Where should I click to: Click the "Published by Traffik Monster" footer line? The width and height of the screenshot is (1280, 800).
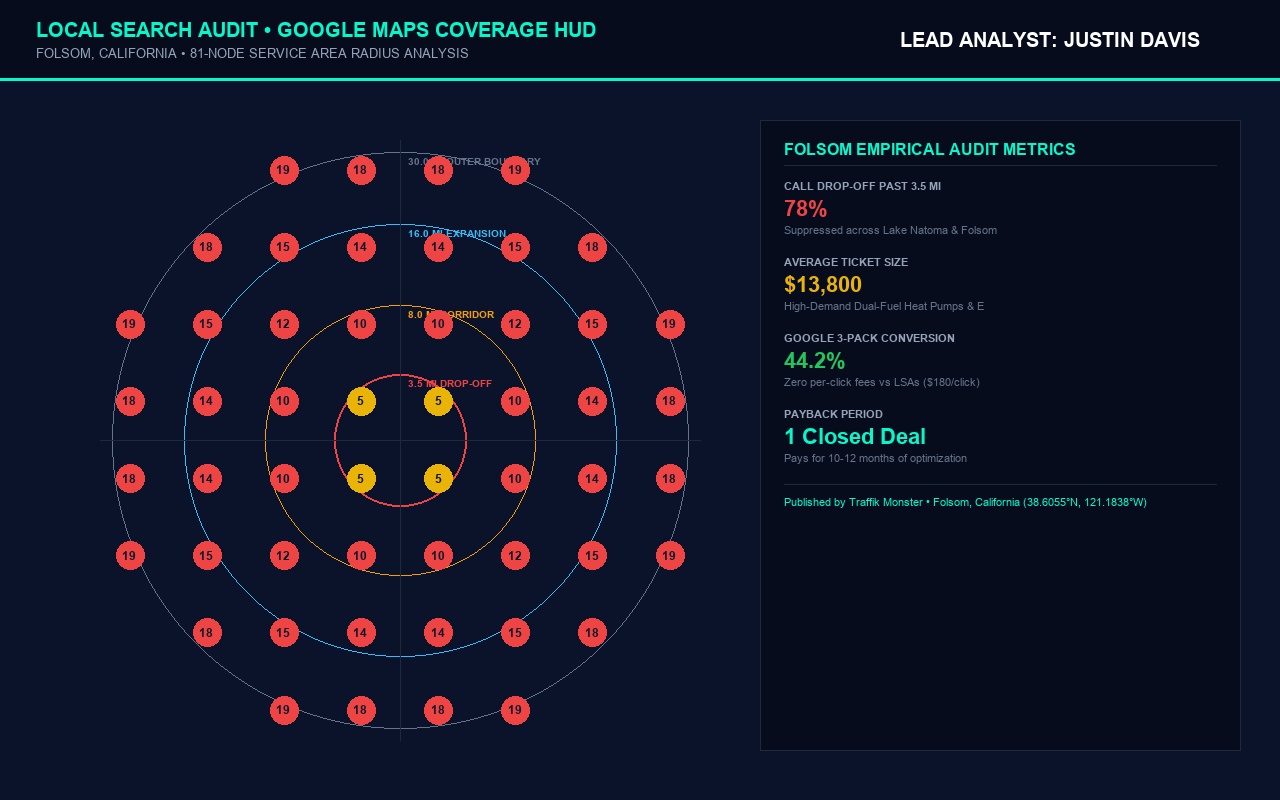(965, 502)
